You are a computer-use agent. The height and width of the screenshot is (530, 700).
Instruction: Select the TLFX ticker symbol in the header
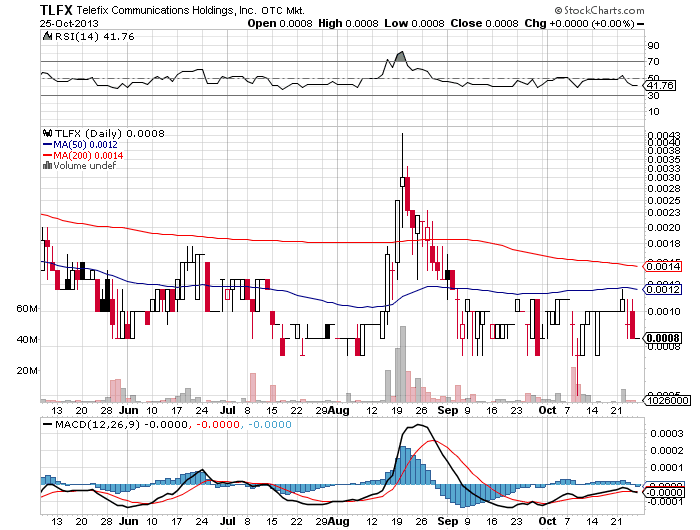tap(56, 10)
